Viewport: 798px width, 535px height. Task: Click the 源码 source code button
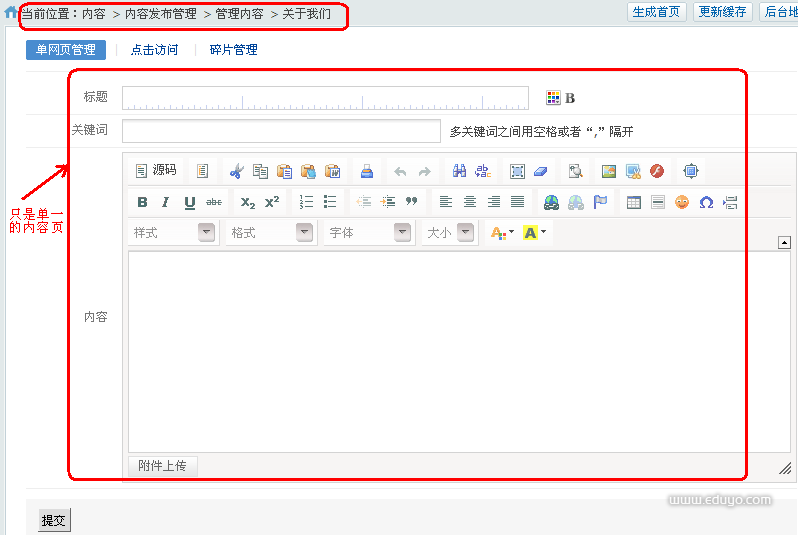coord(156,171)
